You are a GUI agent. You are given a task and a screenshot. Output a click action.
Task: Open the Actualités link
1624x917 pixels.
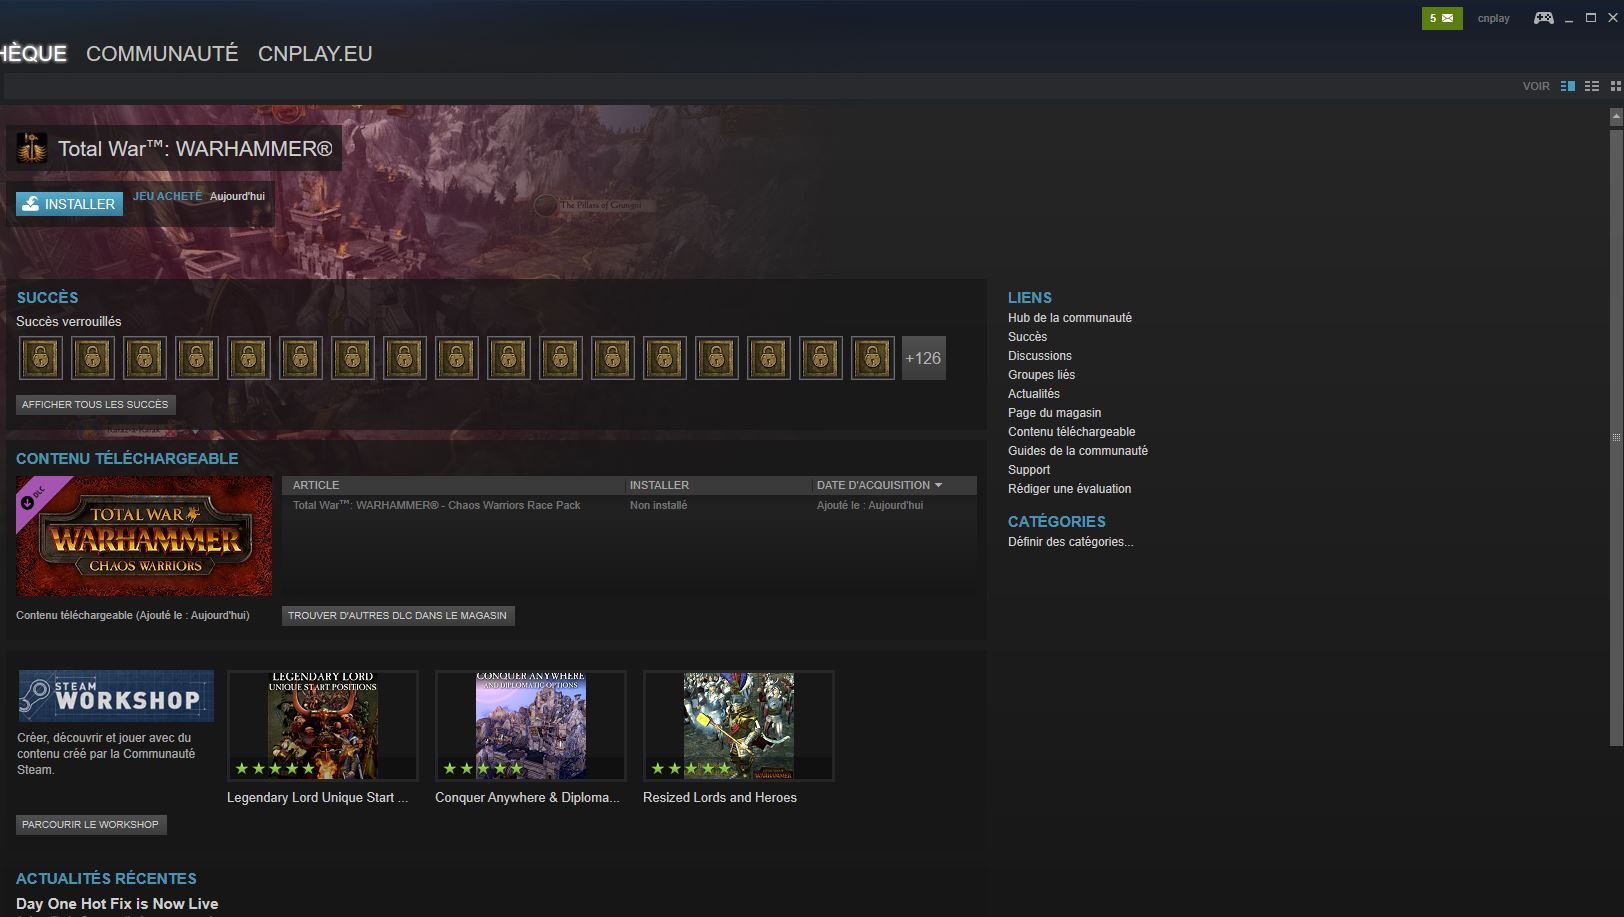[1033, 394]
